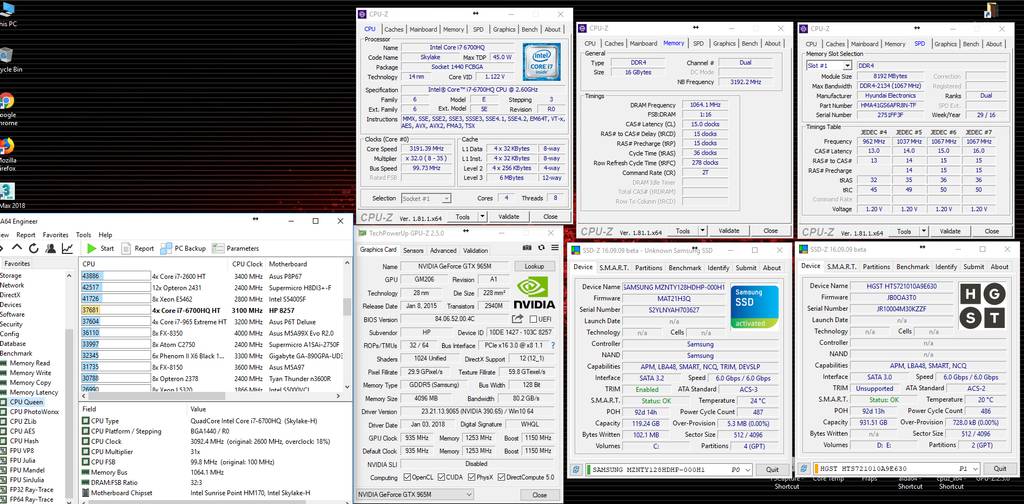Click the refresh icon in GPU-Z title area
The height and width of the screenshot is (504, 1024).
(541, 247)
